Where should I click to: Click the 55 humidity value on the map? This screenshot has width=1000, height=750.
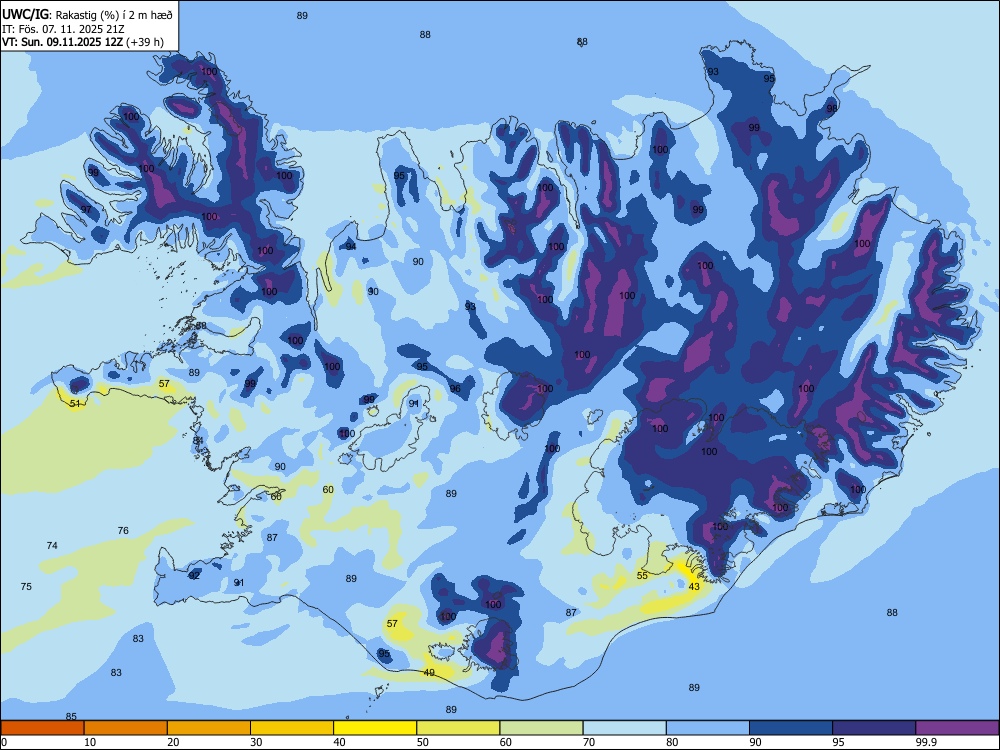(642, 575)
